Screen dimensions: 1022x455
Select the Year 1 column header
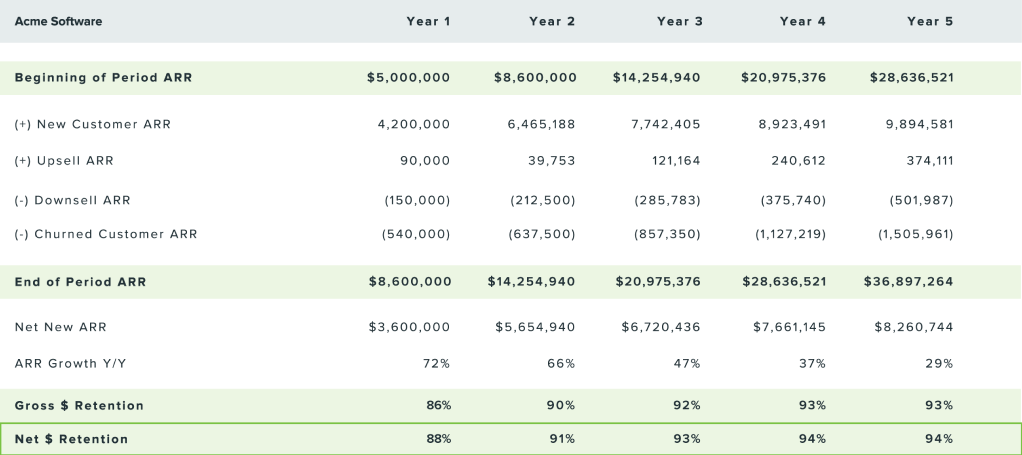428,21
